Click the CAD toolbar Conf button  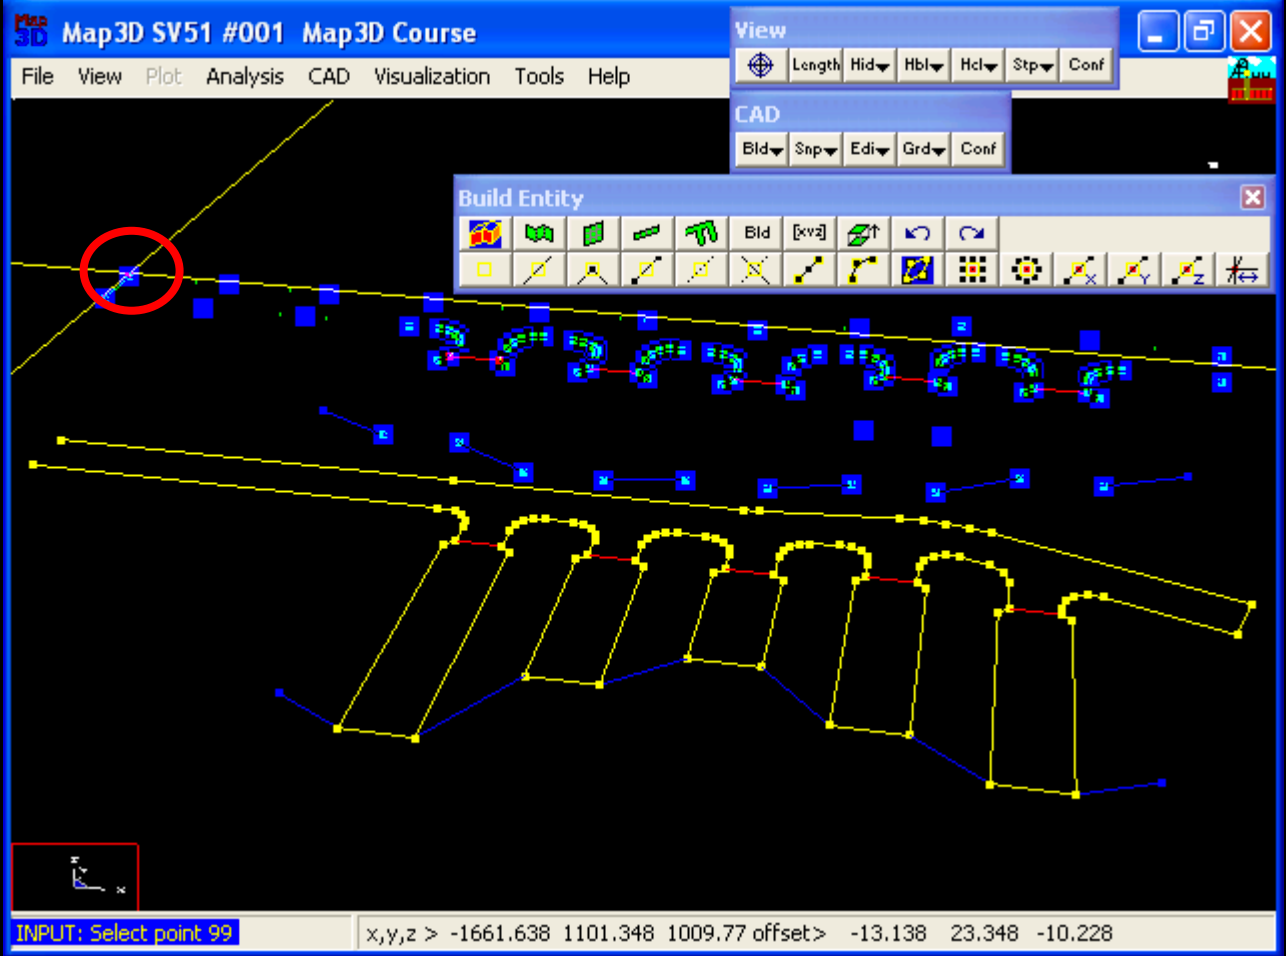[978, 149]
